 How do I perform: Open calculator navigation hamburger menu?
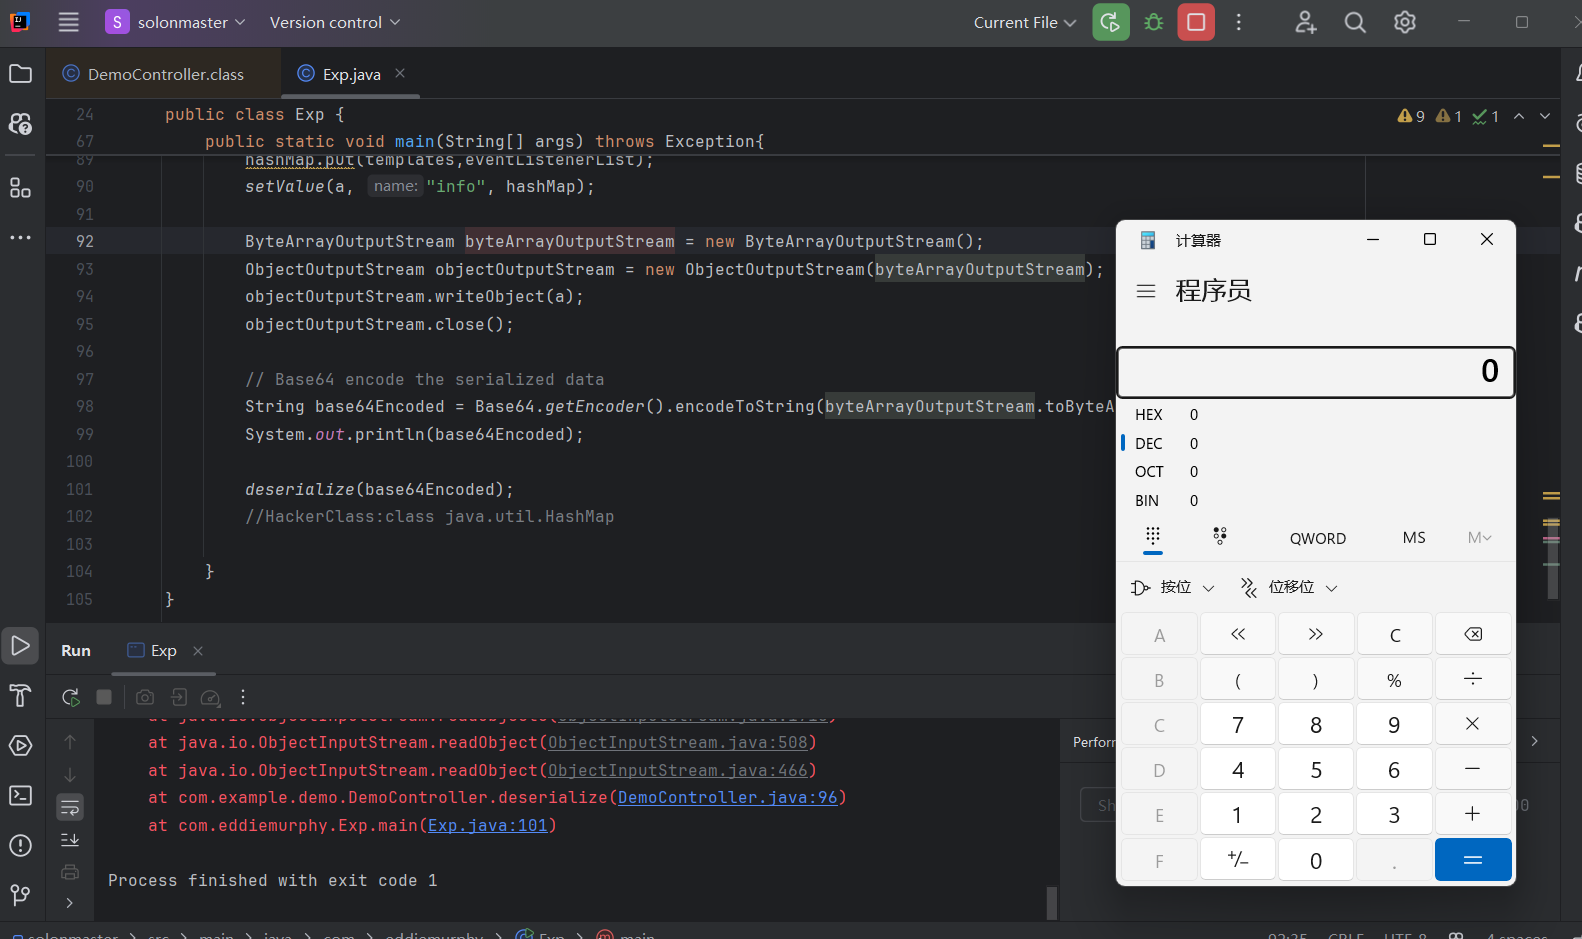tap(1146, 291)
